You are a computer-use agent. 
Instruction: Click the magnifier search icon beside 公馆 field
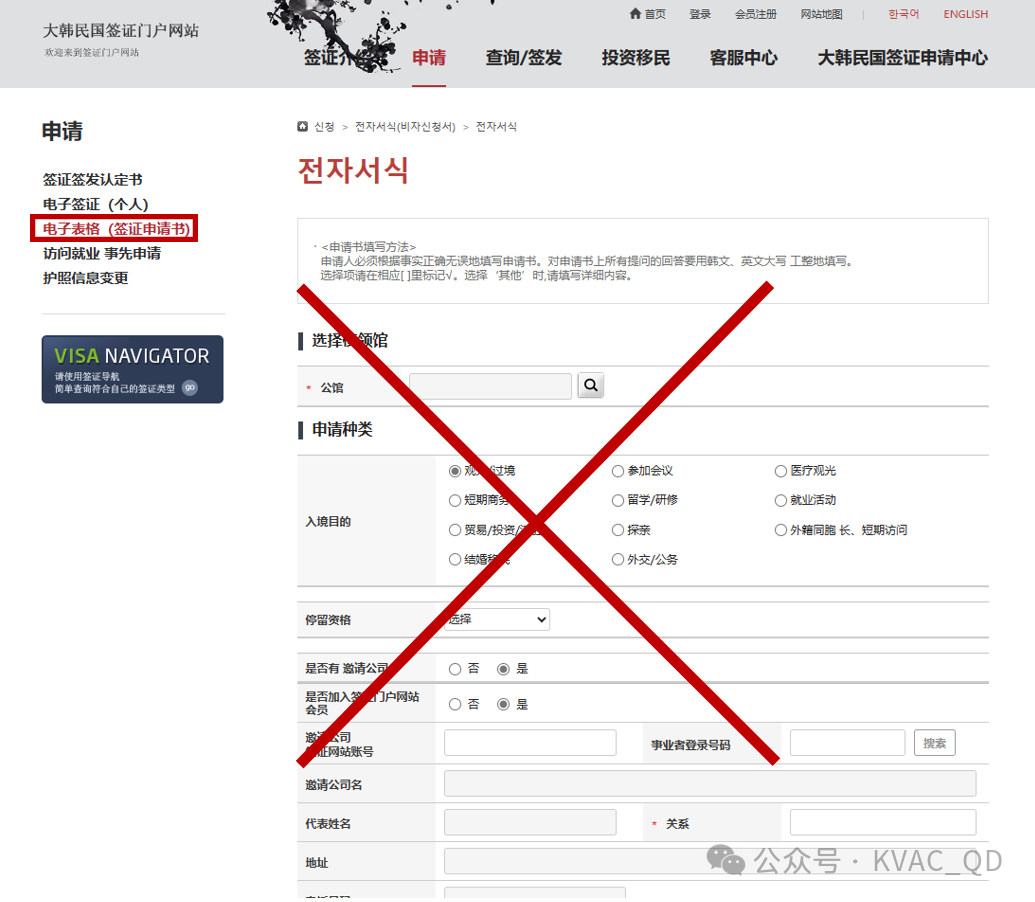coord(591,385)
